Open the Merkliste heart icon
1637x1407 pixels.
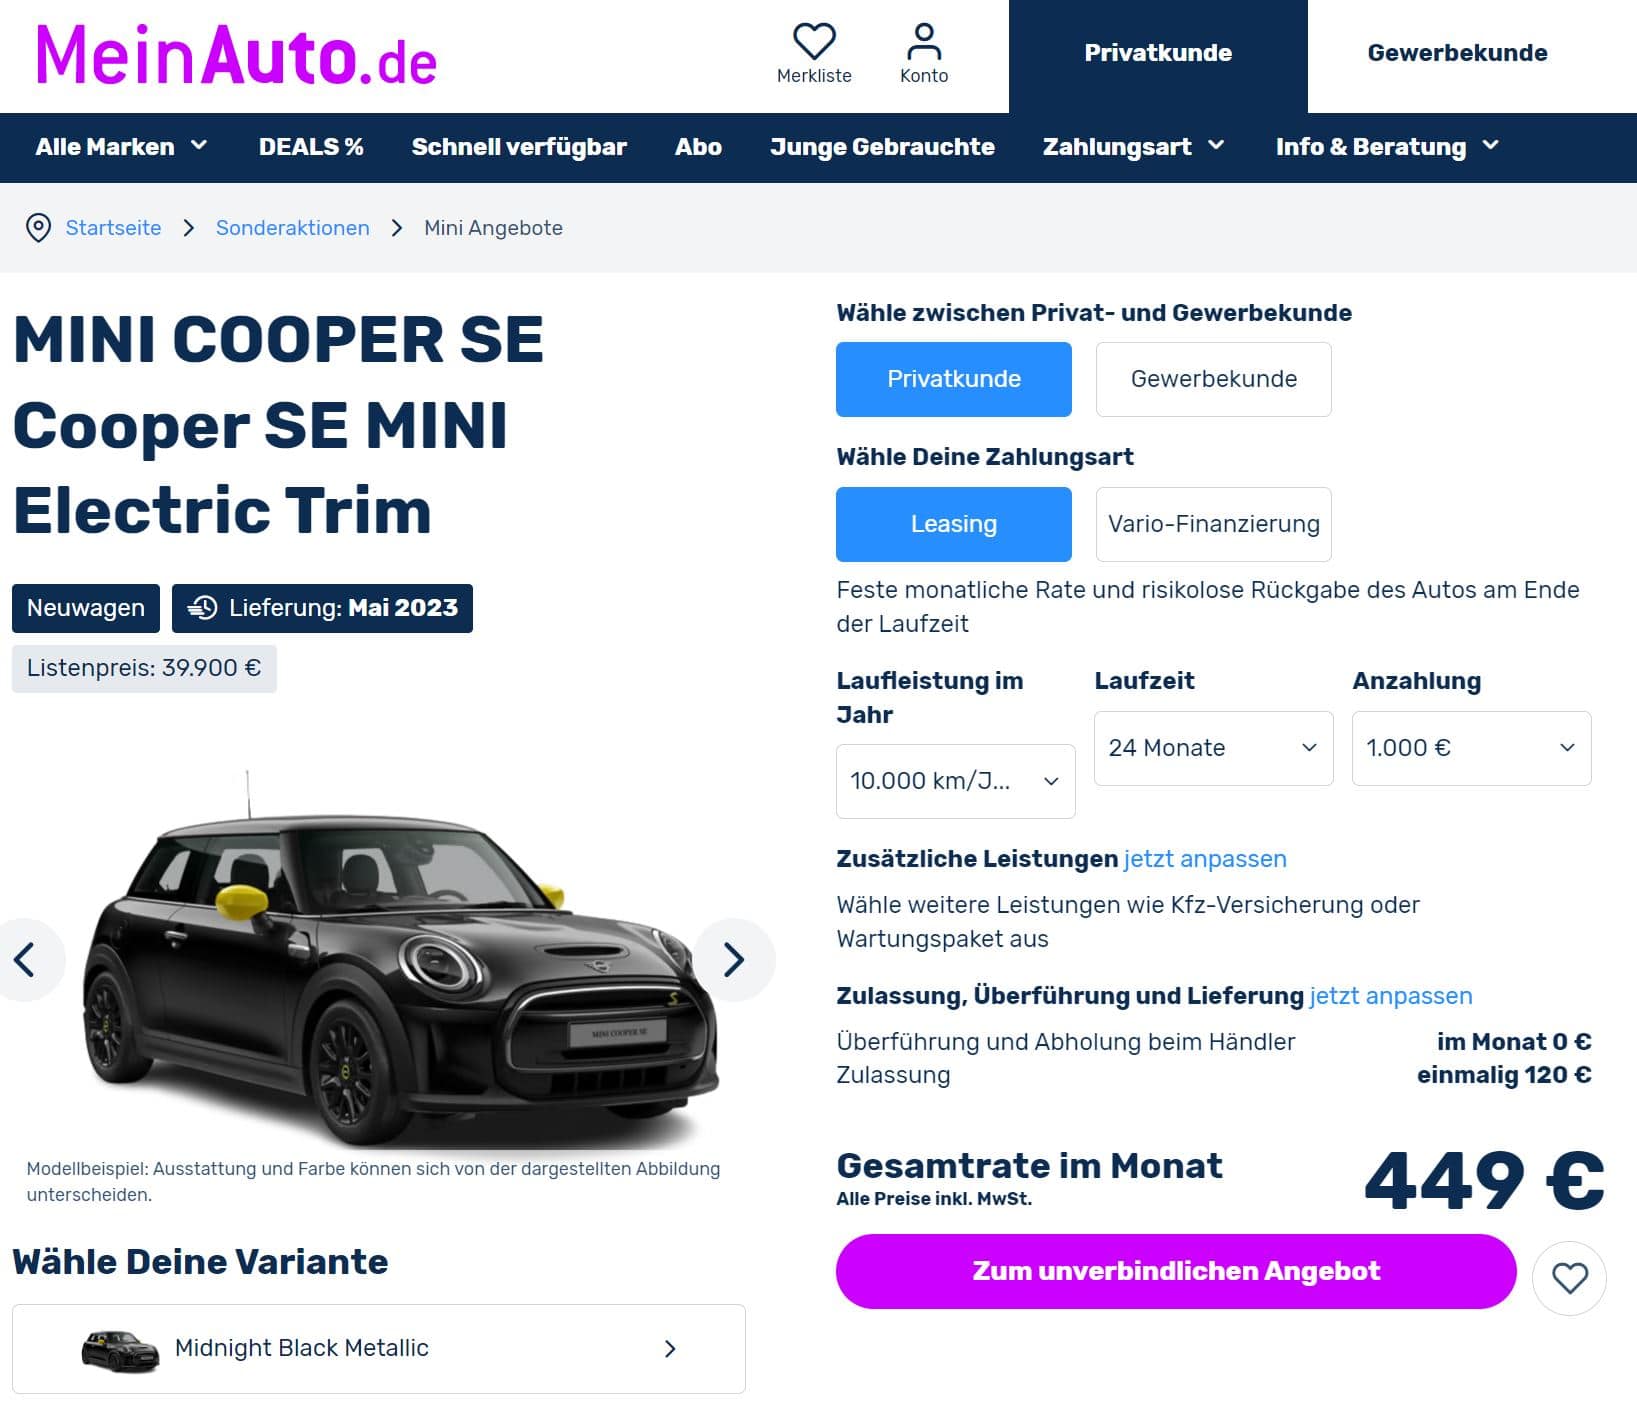click(814, 42)
